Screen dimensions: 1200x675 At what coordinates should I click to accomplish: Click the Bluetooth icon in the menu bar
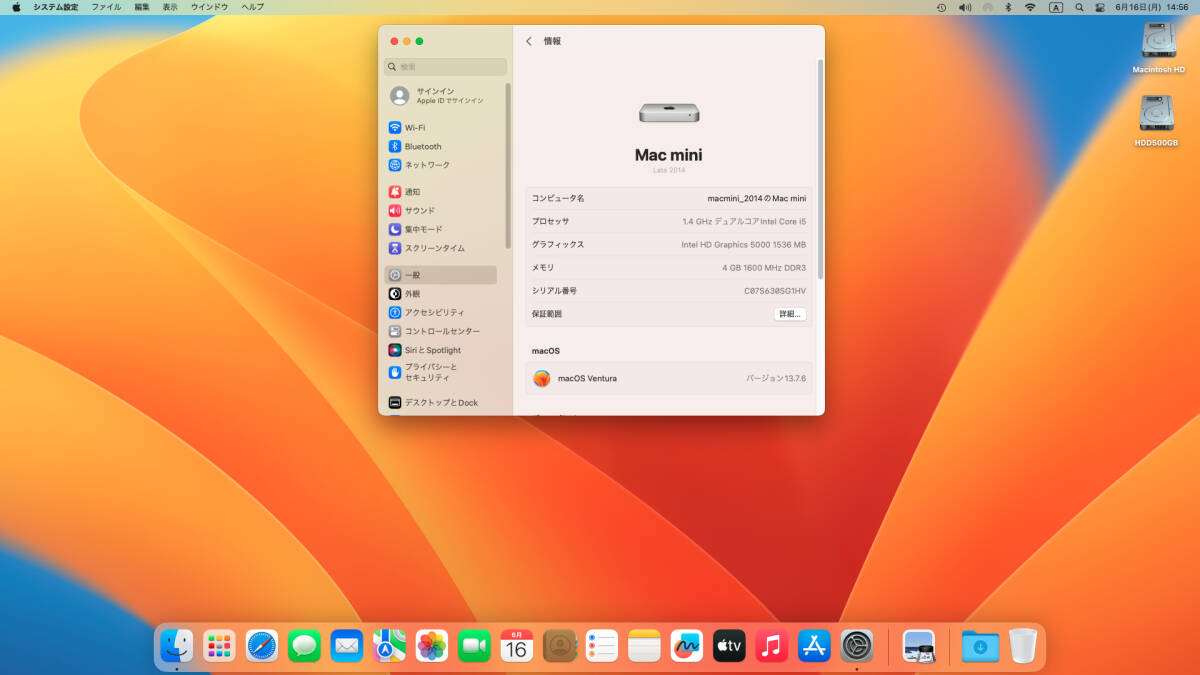(x=1008, y=7)
